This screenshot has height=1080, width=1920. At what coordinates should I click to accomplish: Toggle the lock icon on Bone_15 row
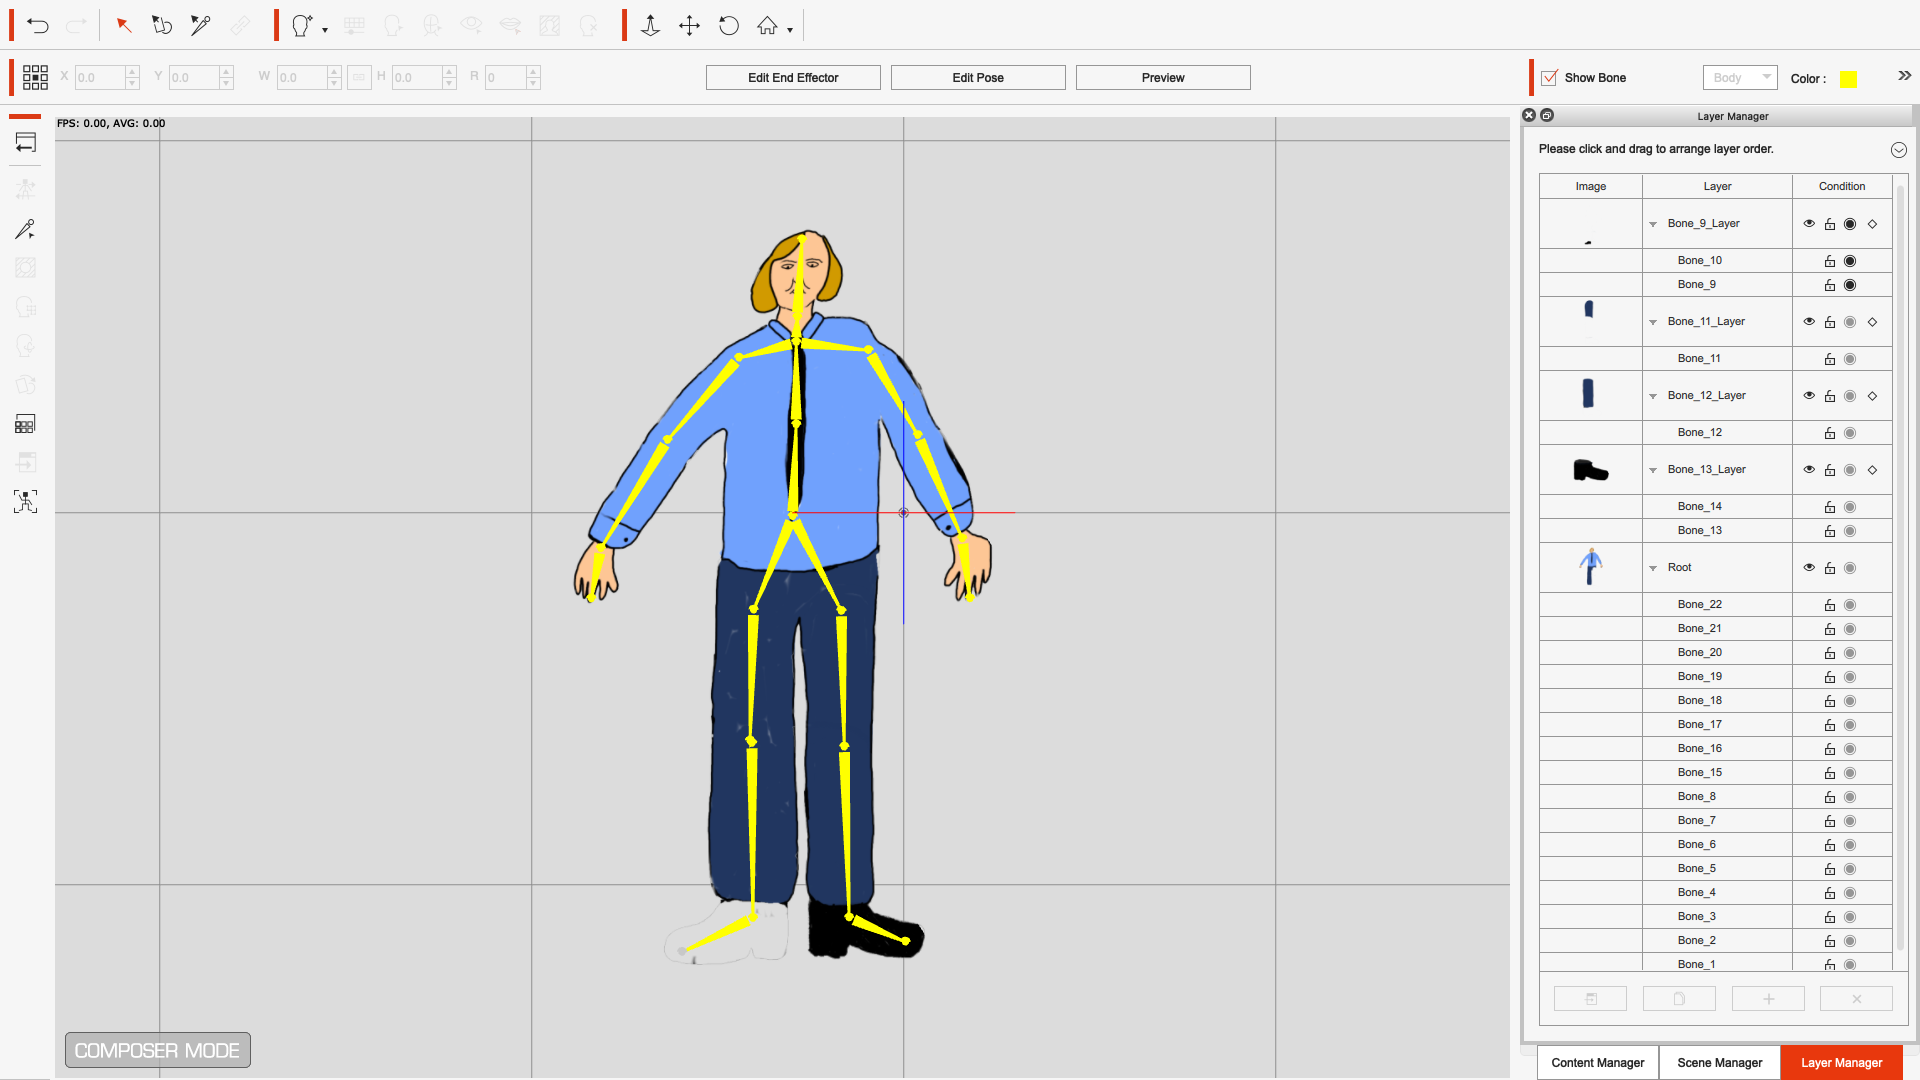[1830, 773]
